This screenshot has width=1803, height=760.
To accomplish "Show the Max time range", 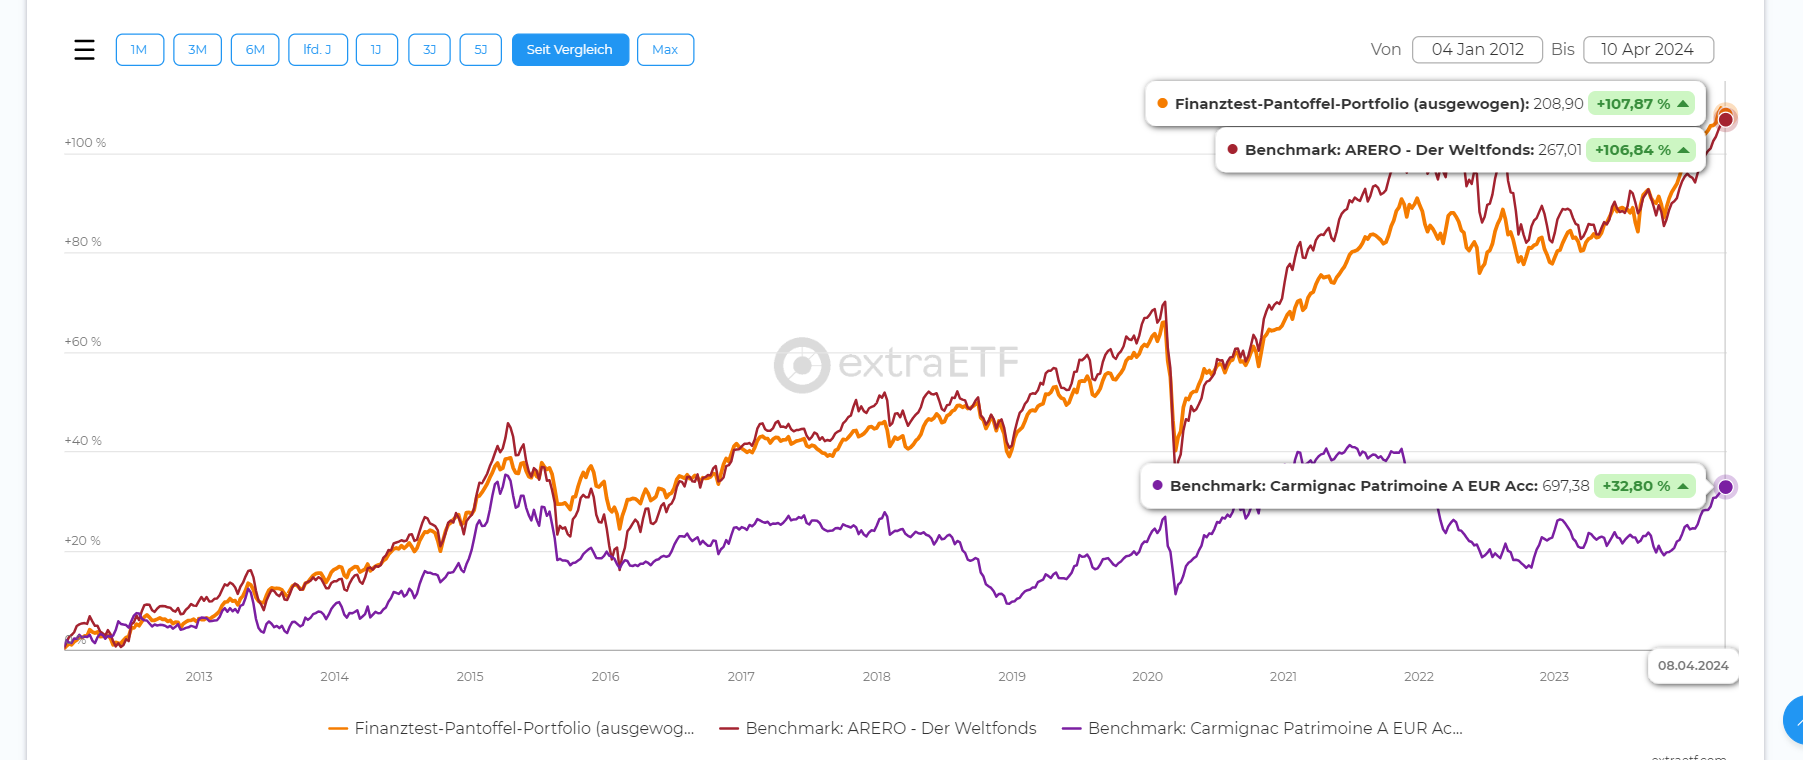I will (x=665, y=50).
